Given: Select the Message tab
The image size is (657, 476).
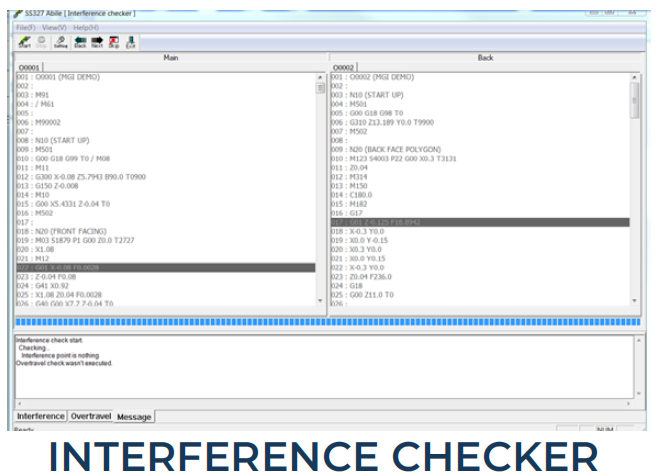Looking at the screenshot, I should (x=135, y=416).
